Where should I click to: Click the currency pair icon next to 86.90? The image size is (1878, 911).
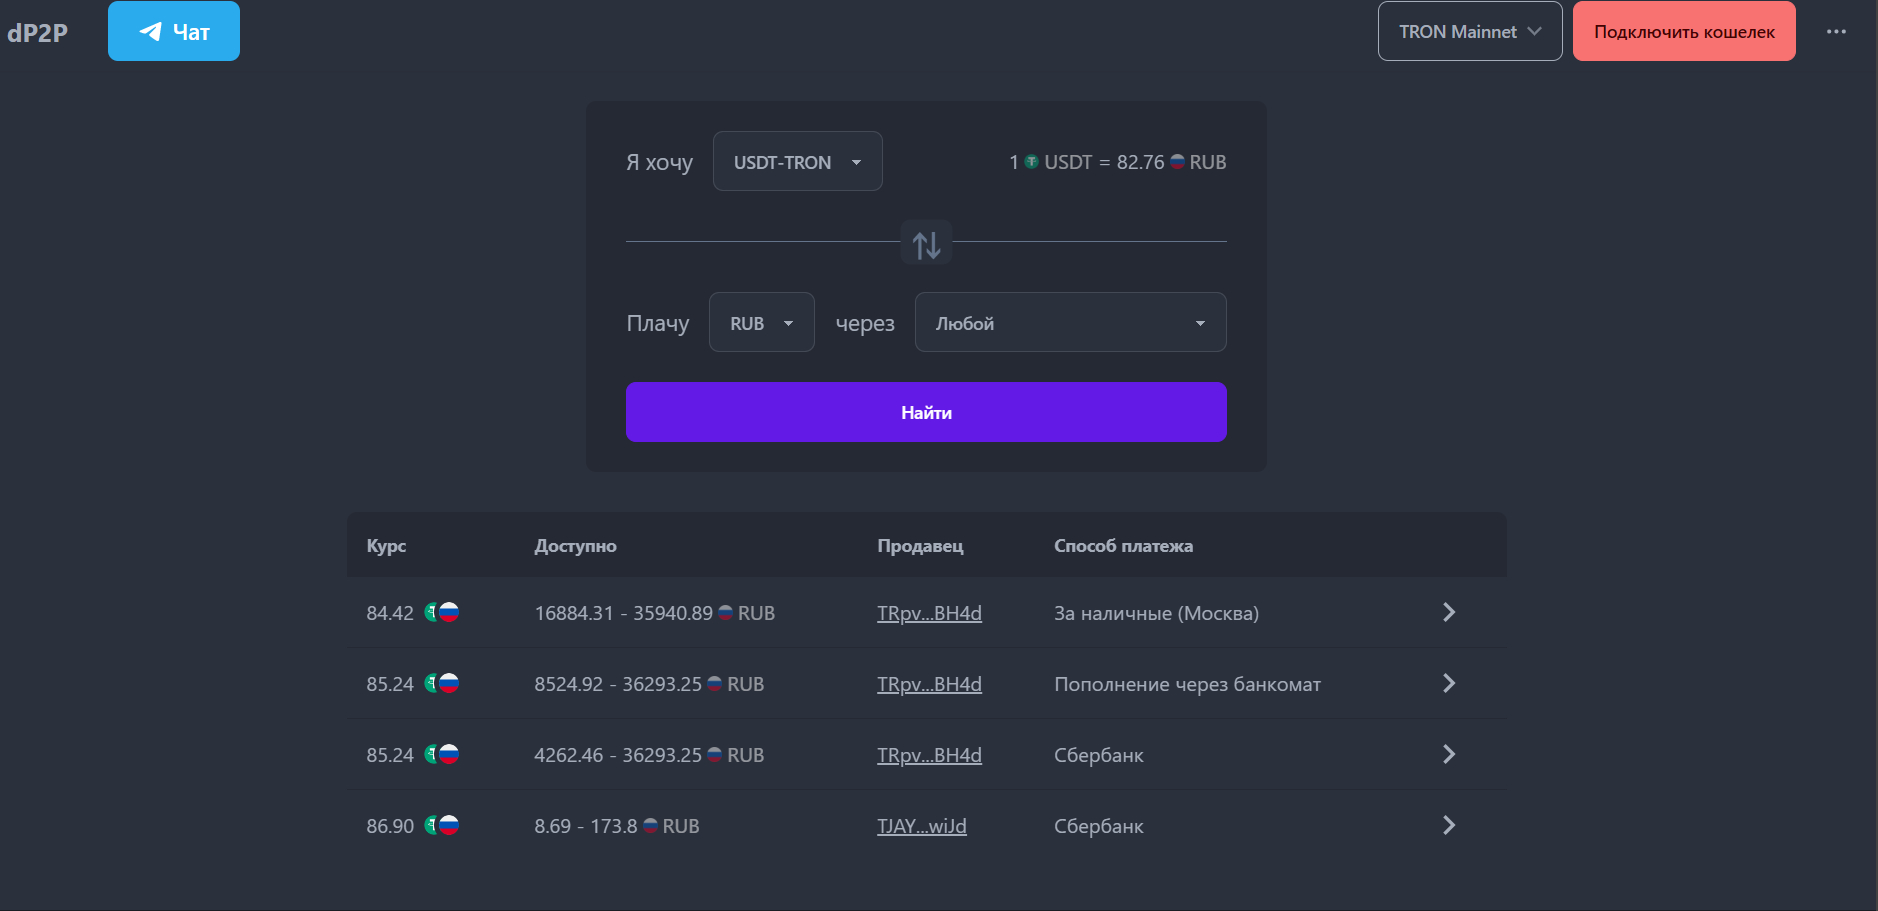click(442, 825)
